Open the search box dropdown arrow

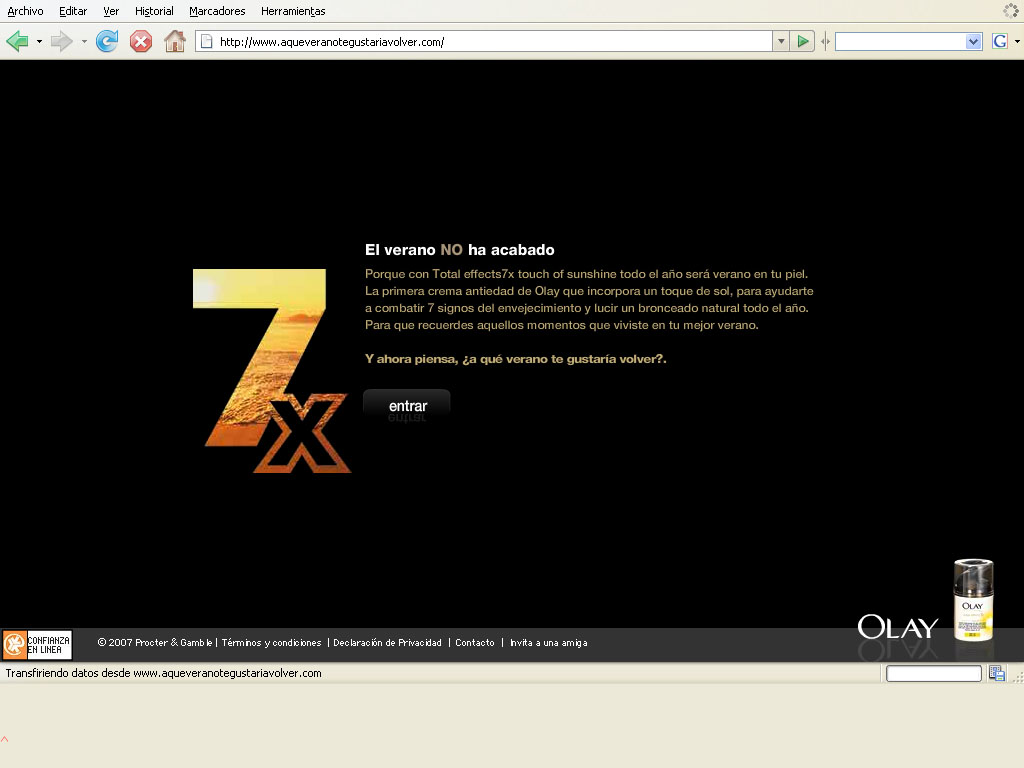click(974, 41)
